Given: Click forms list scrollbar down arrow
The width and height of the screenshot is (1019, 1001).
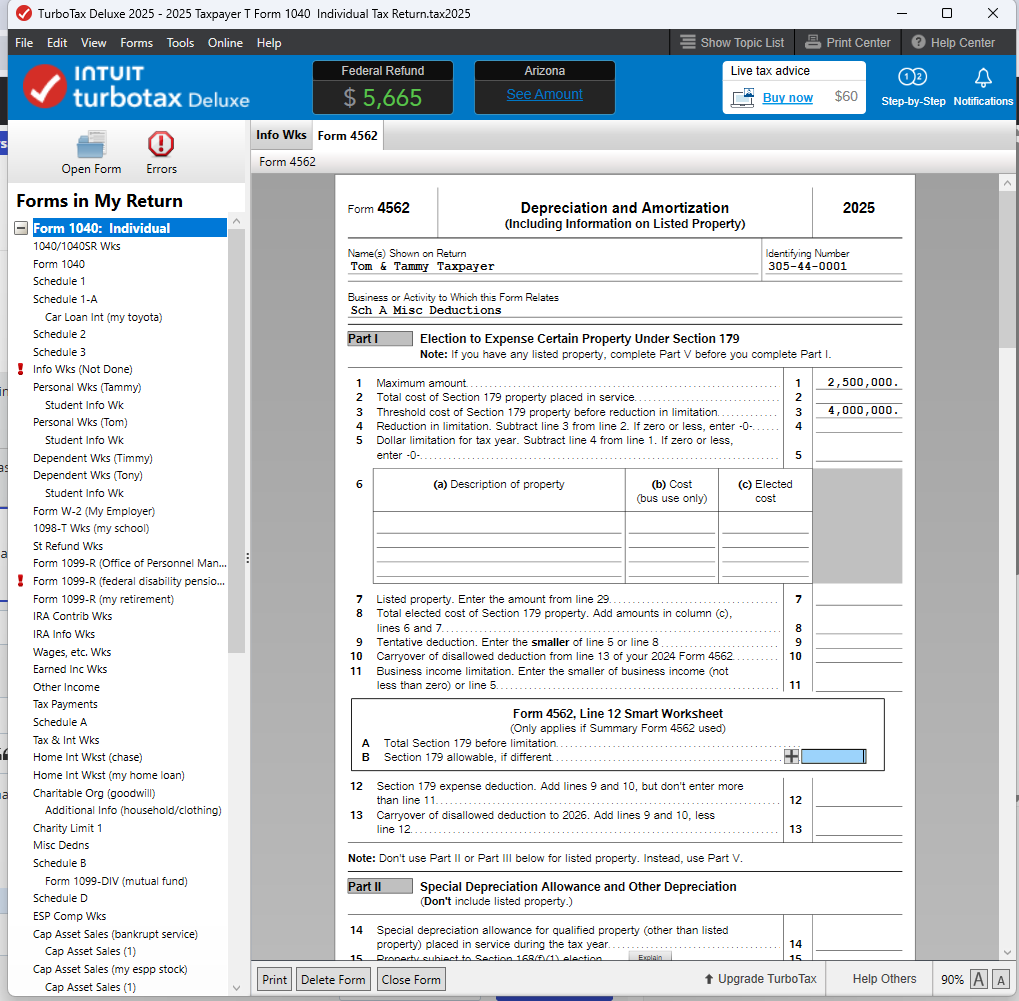Looking at the screenshot, I should pos(236,987).
